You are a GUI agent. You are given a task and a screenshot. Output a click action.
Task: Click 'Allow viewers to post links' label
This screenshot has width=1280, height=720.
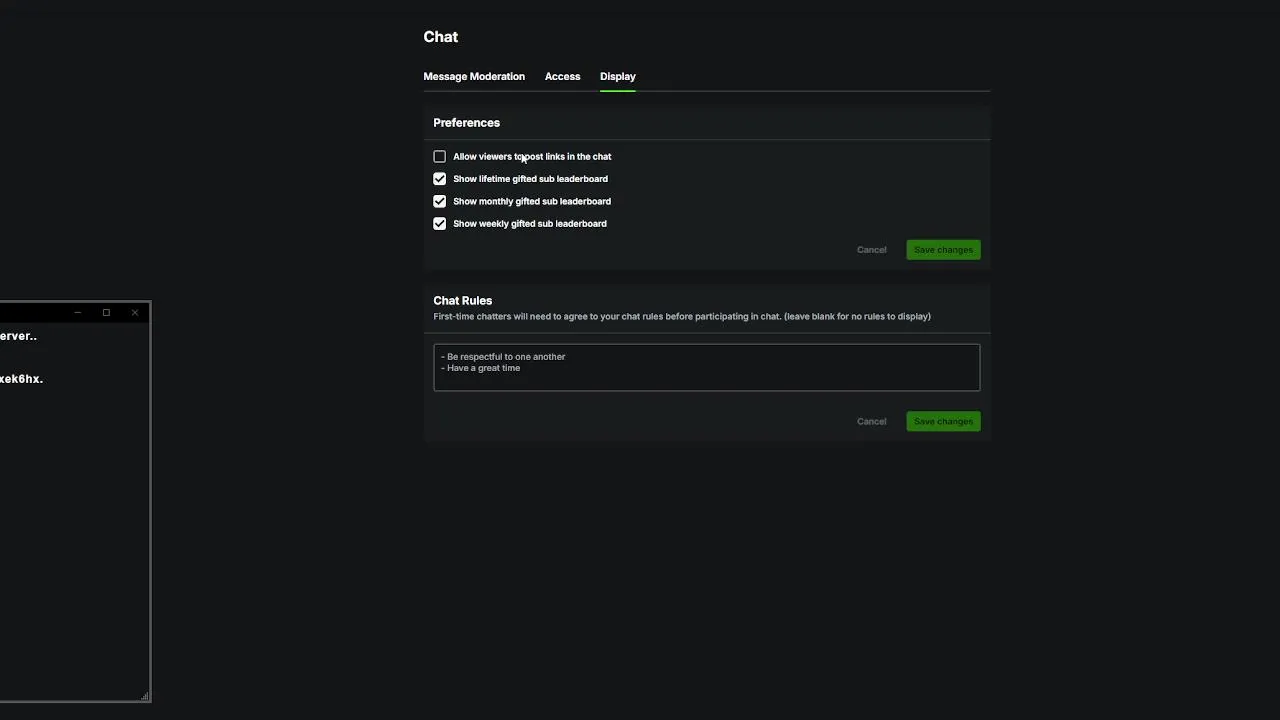532,157
